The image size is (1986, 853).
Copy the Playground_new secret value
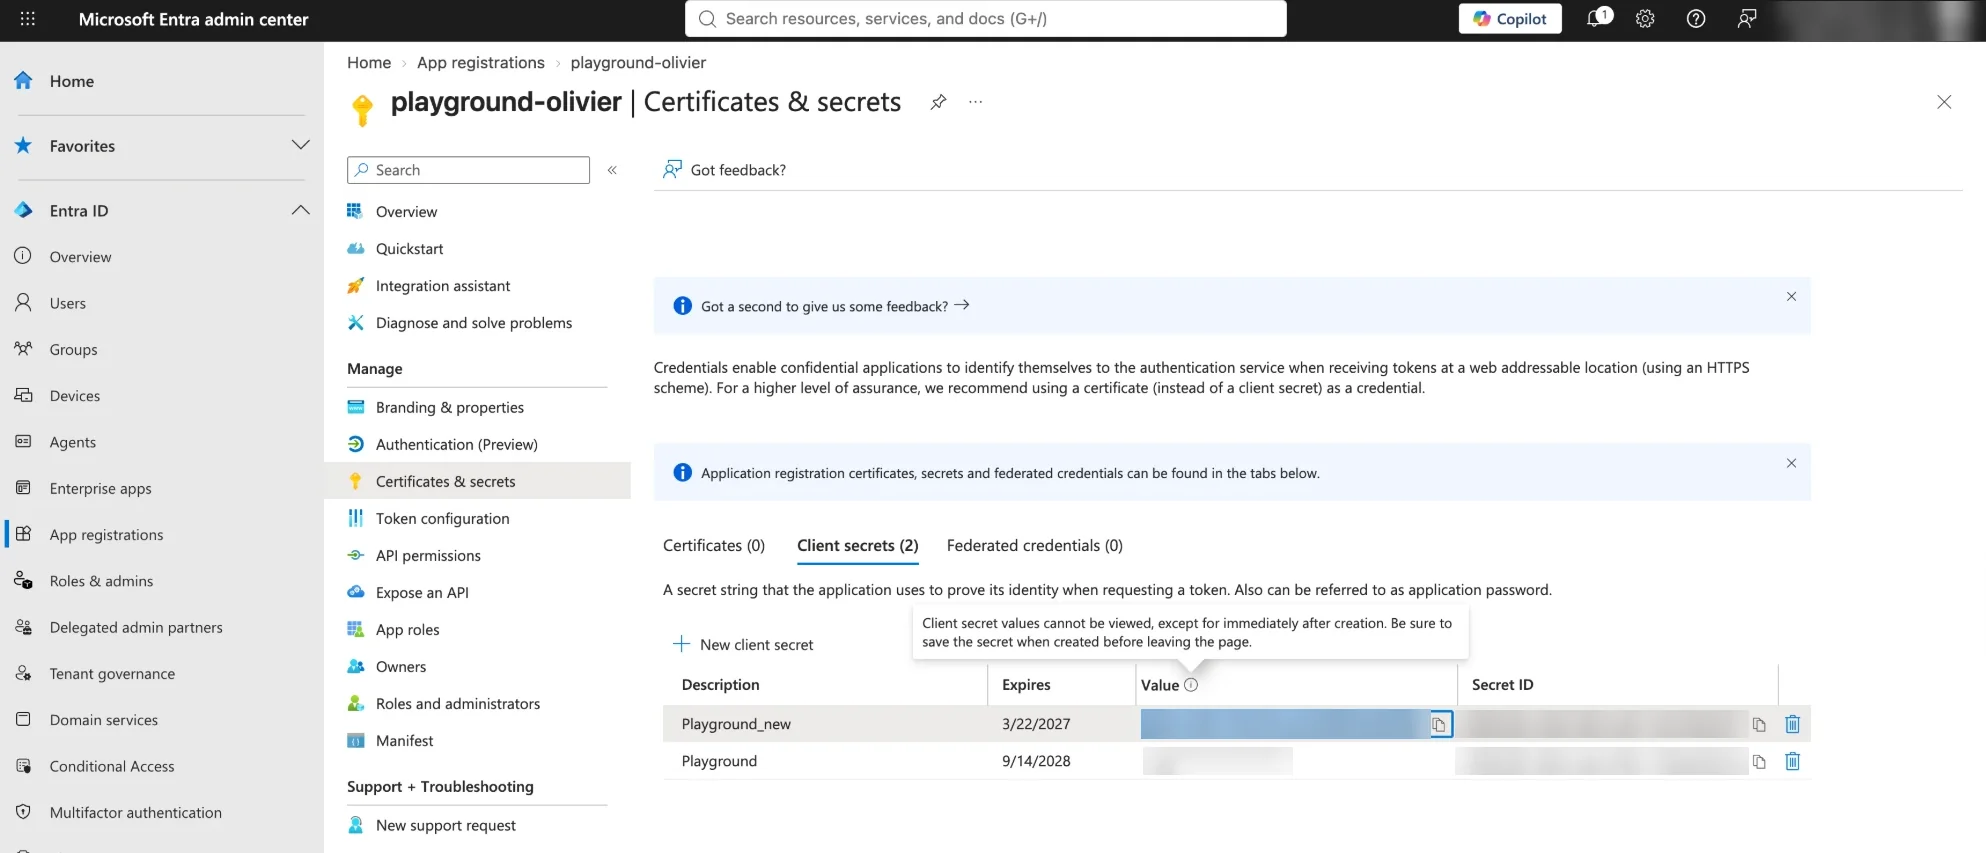[1439, 724]
